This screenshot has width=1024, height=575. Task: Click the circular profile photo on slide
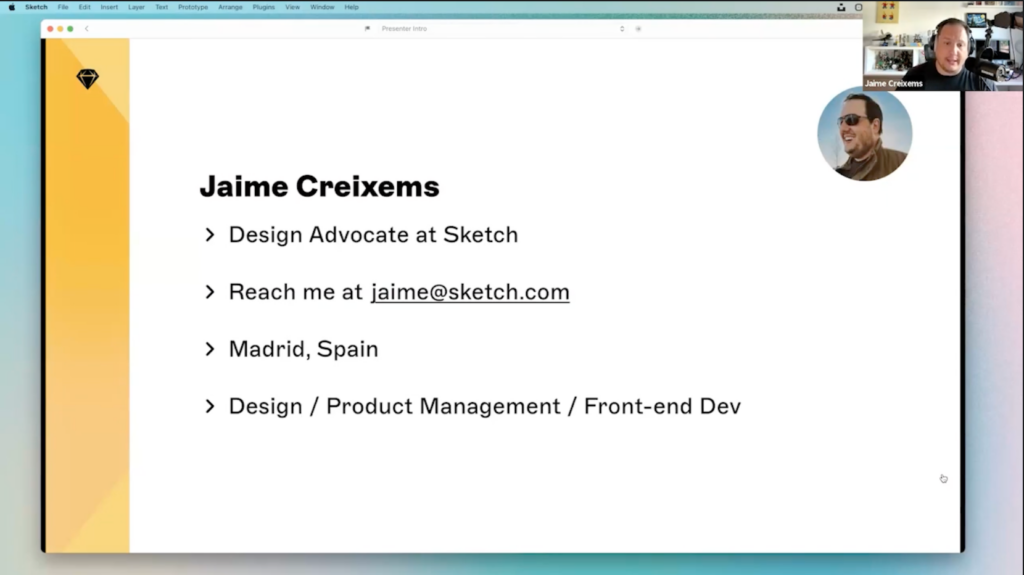pos(865,134)
